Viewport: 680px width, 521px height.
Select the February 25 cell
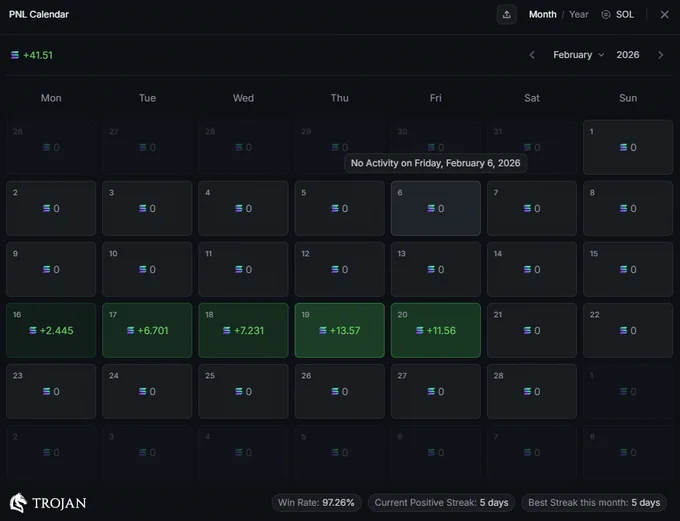point(243,391)
